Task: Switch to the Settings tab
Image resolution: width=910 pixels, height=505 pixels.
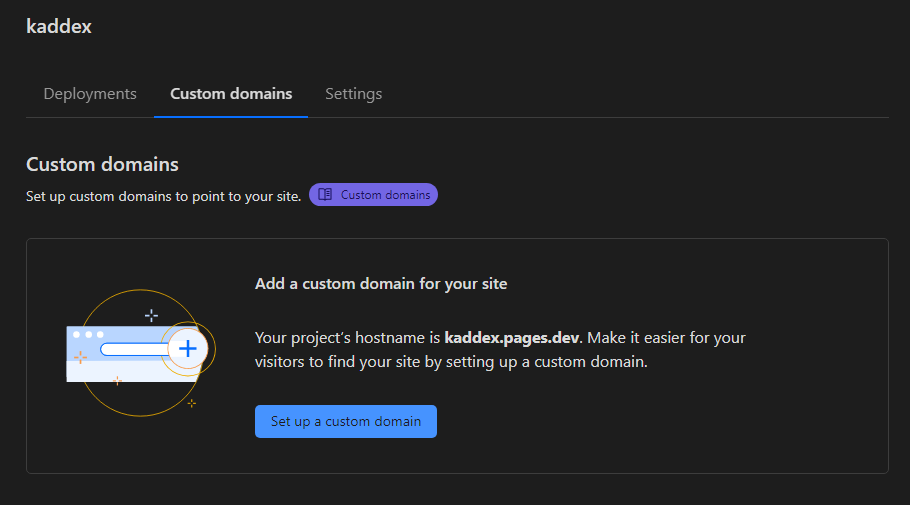Action: pyautogui.click(x=353, y=94)
